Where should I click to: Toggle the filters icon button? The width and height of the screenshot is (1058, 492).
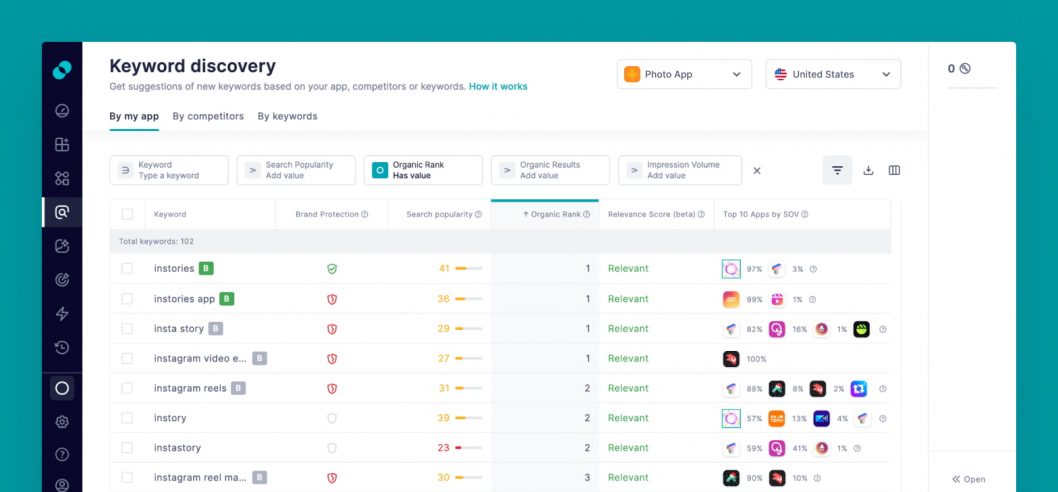click(x=837, y=170)
